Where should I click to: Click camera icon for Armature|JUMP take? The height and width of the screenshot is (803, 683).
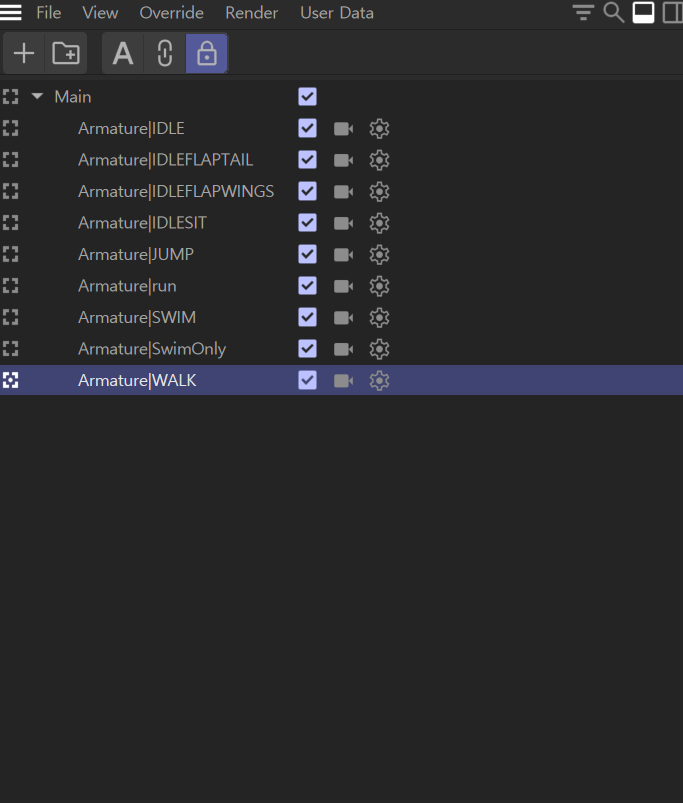[x=343, y=254]
